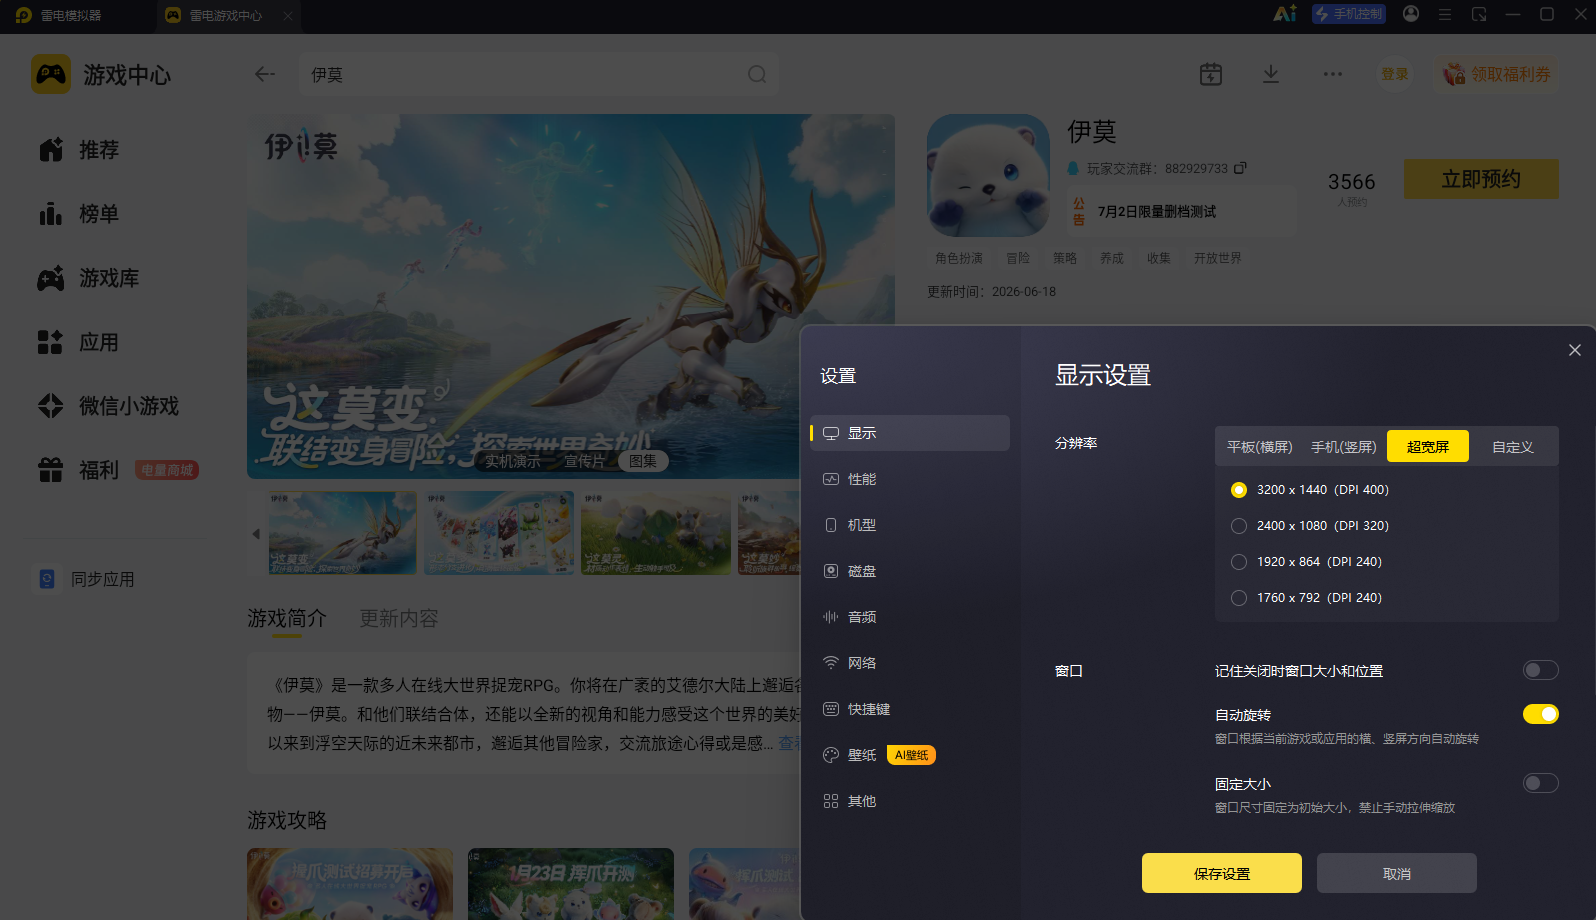Image resolution: width=1596 pixels, height=920 pixels.
Task: Disable the 自动旋转 switch
Action: [x=1541, y=714]
